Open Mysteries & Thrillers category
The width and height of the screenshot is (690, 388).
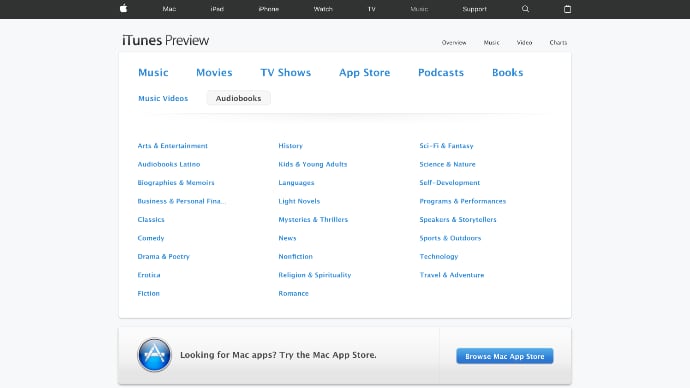tap(313, 220)
